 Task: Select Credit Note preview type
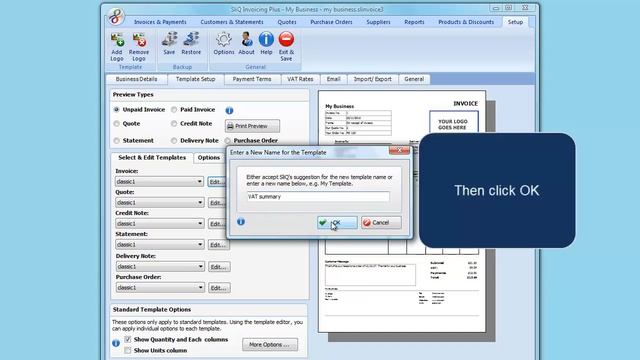pyautogui.click(x=174, y=123)
